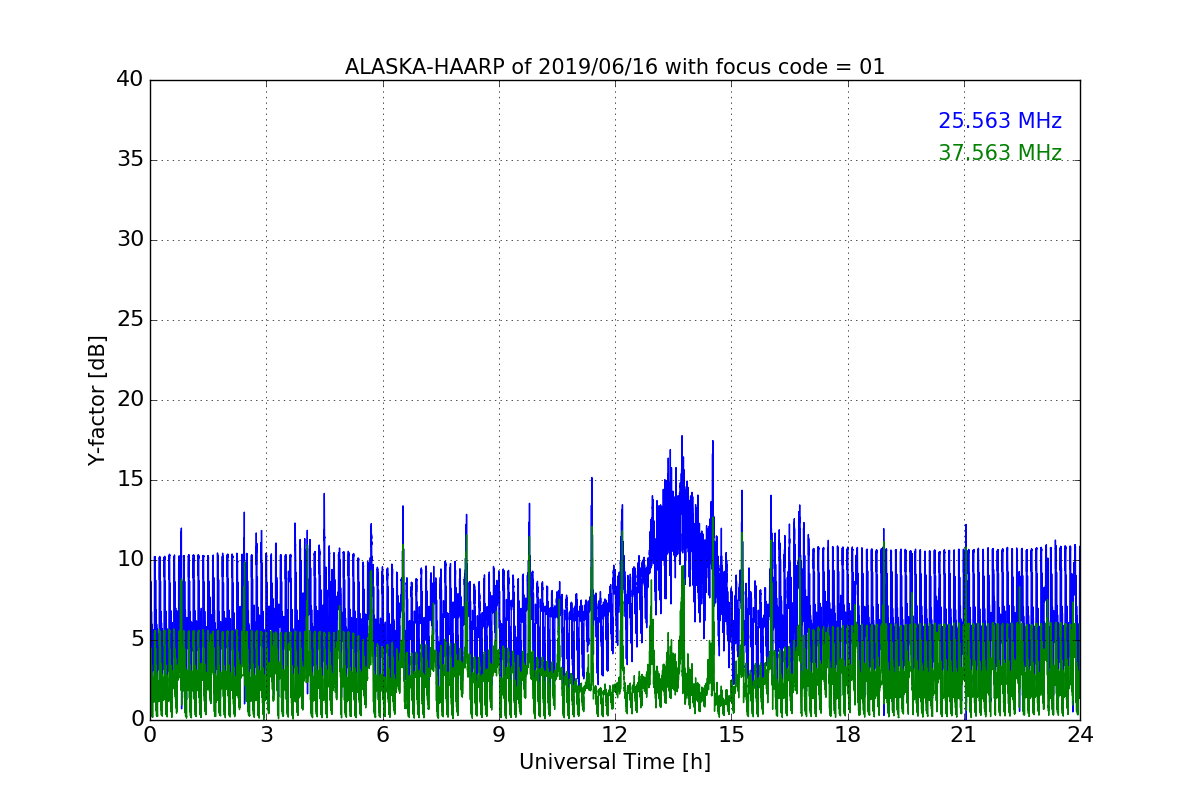Click the Y-factor [dB] axis label

coord(97,400)
